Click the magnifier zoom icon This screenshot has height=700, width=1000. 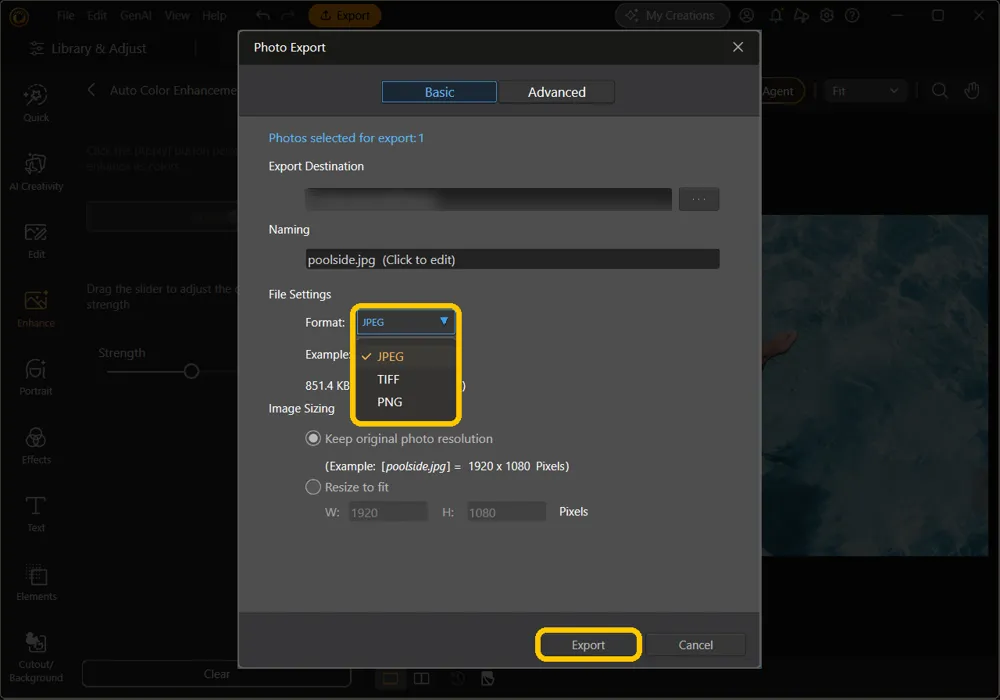tap(939, 91)
